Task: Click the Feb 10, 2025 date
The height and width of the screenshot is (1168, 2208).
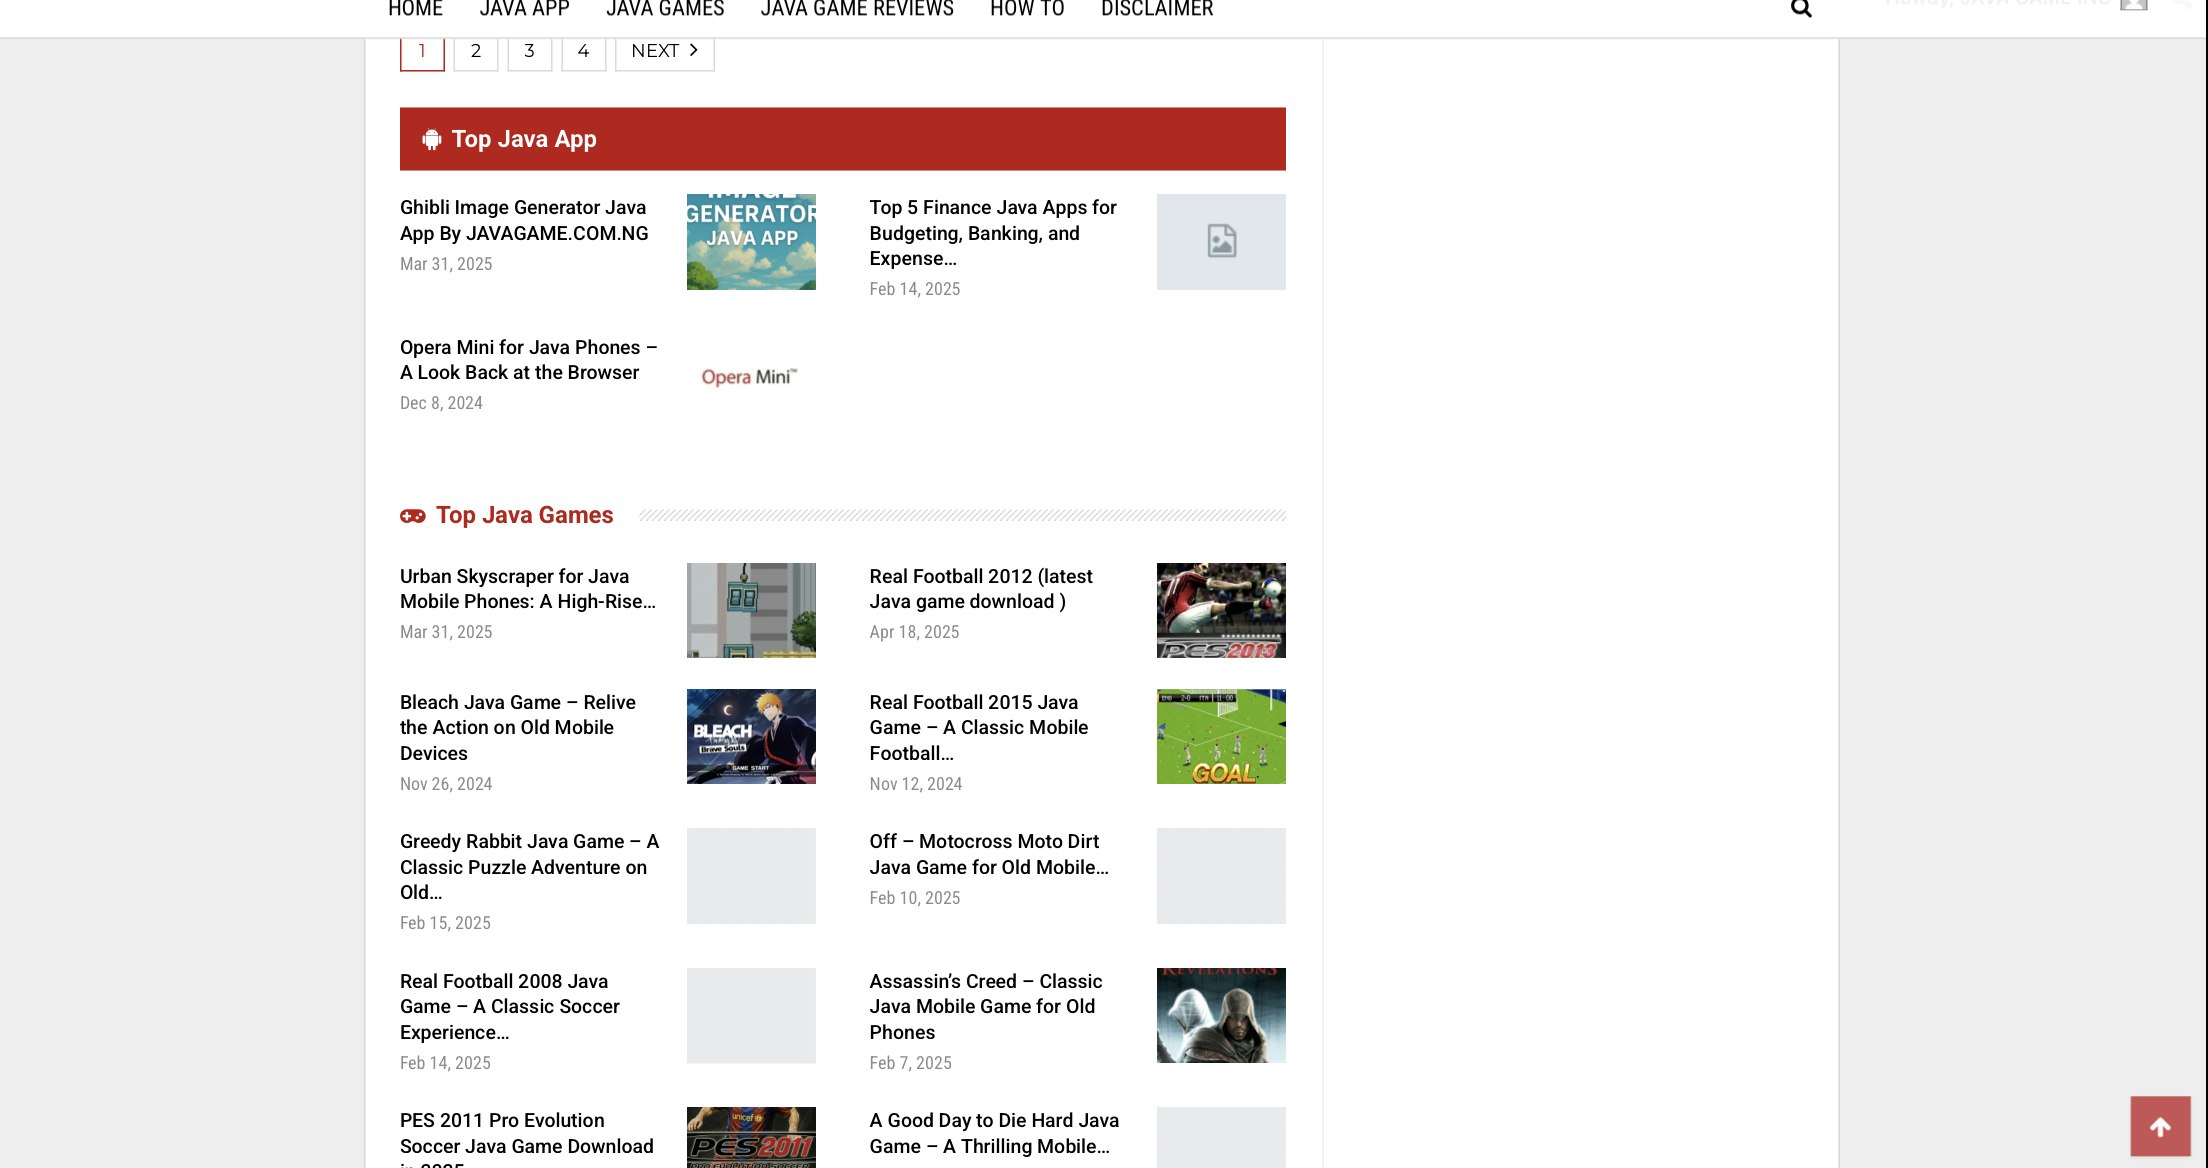Action: 915,898
